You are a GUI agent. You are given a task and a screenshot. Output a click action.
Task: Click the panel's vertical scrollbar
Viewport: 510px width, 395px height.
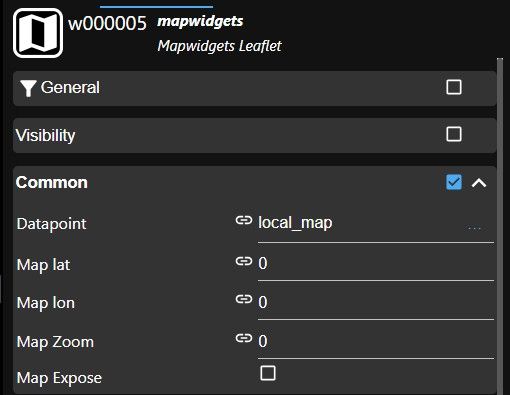click(x=500, y=226)
